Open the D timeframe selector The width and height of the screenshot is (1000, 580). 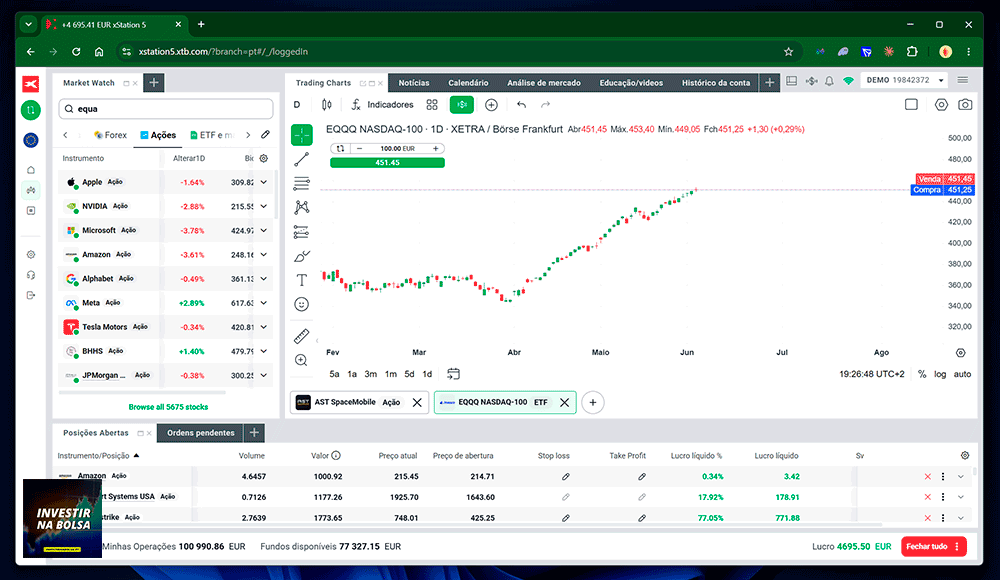[297, 105]
